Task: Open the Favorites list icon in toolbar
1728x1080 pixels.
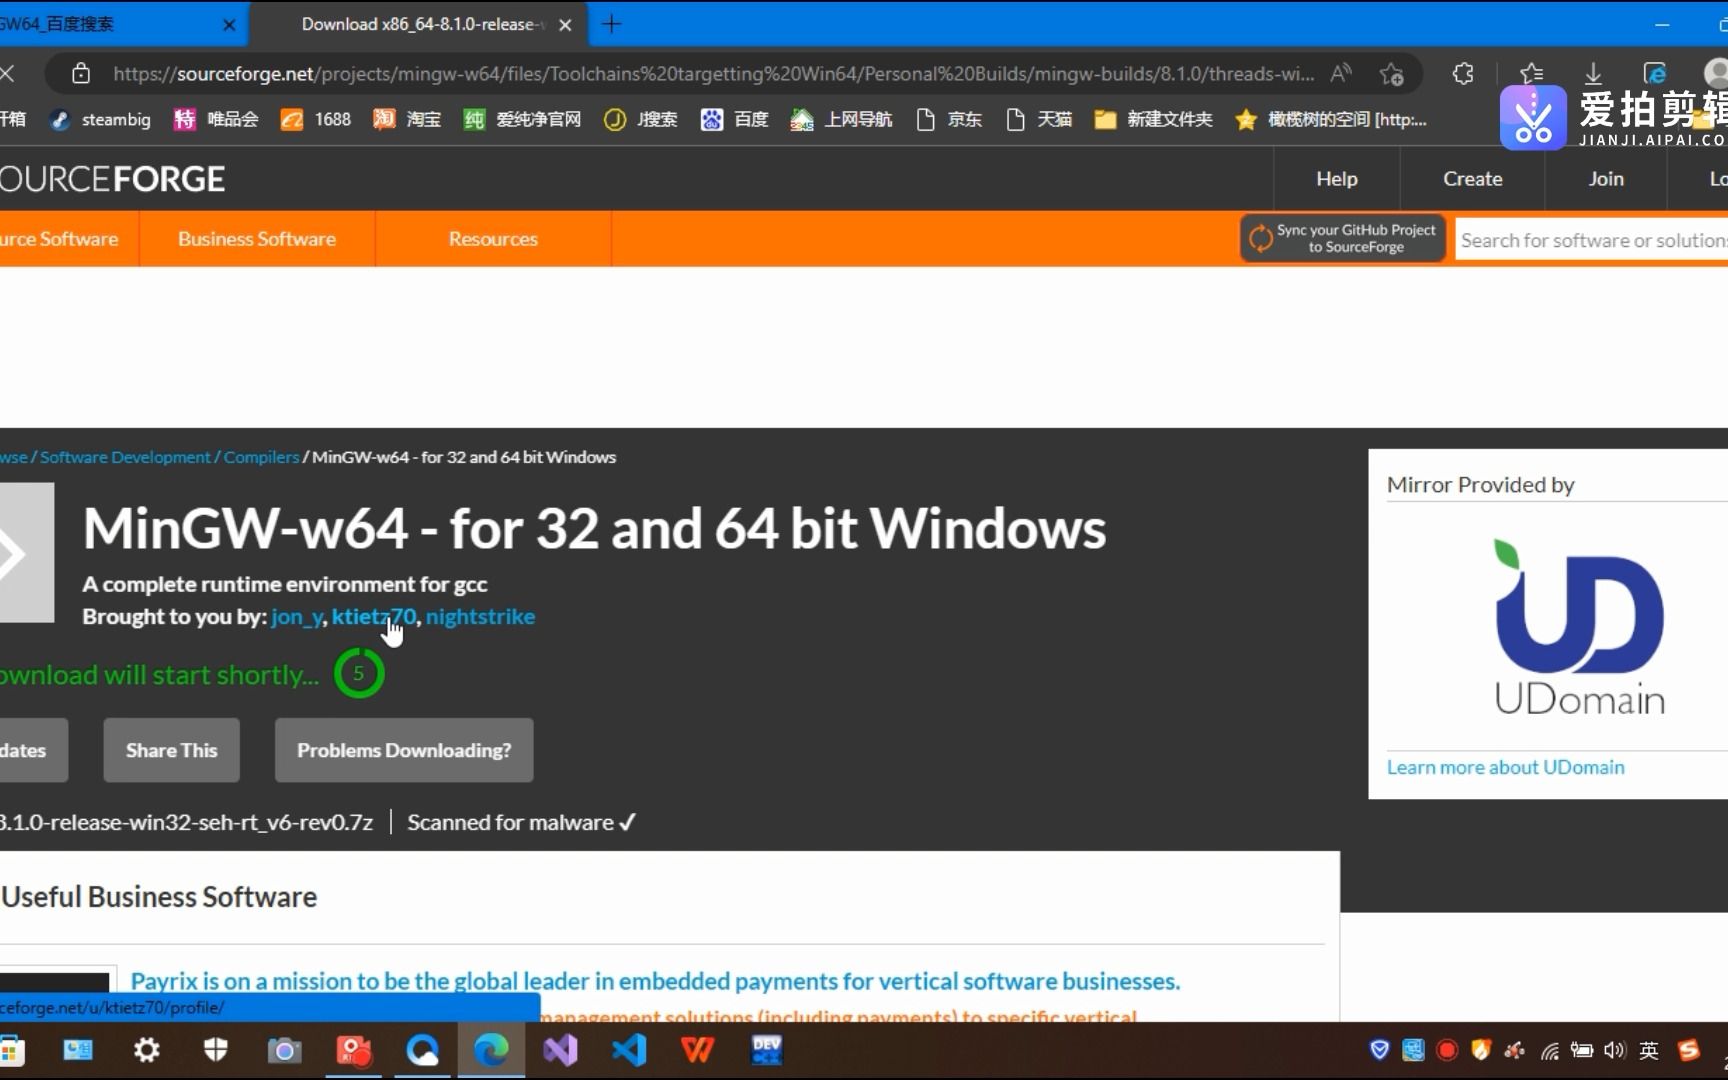Action: [1531, 73]
